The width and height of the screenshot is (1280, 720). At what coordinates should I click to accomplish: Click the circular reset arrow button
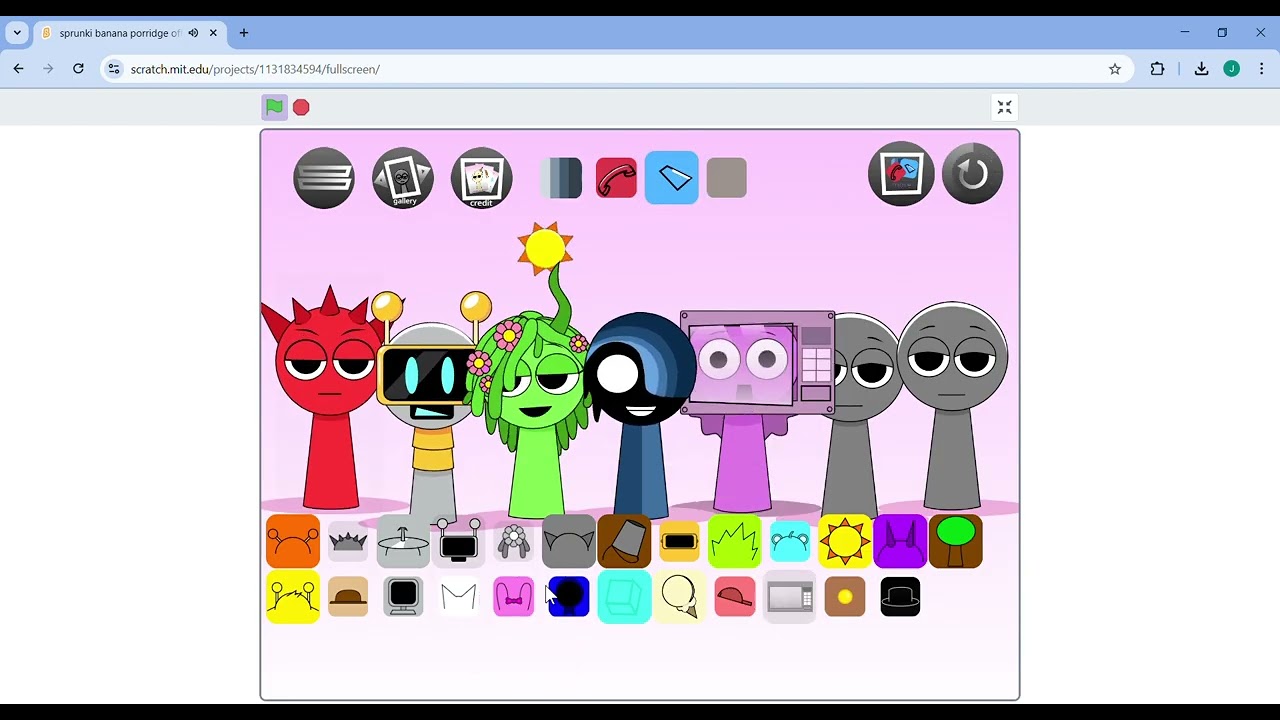pyautogui.click(x=972, y=174)
